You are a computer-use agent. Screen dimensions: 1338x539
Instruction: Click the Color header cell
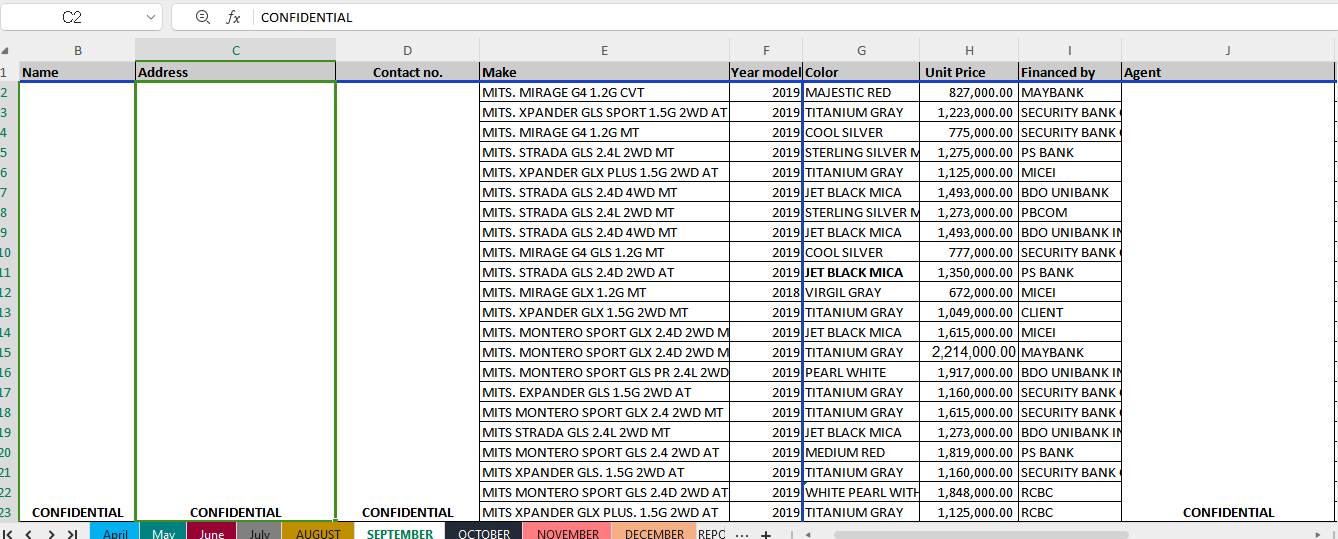pyautogui.click(x=862, y=72)
